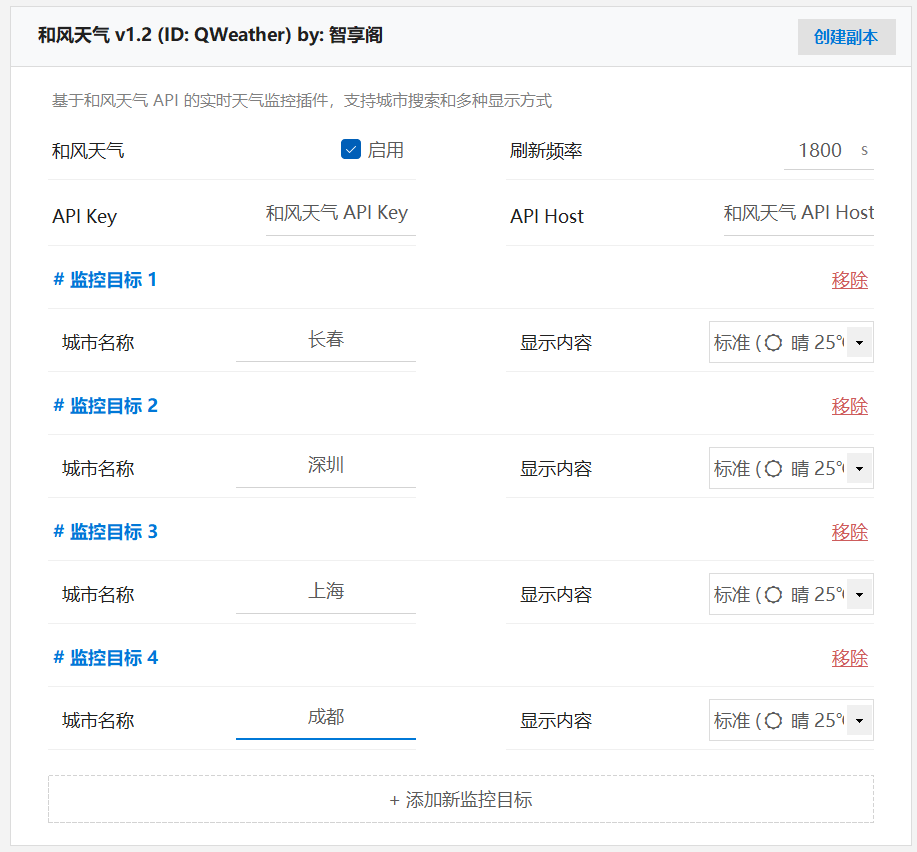Toggle the 和风天气 启用 checkbox
The height and width of the screenshot is (852, 917).
351,150
